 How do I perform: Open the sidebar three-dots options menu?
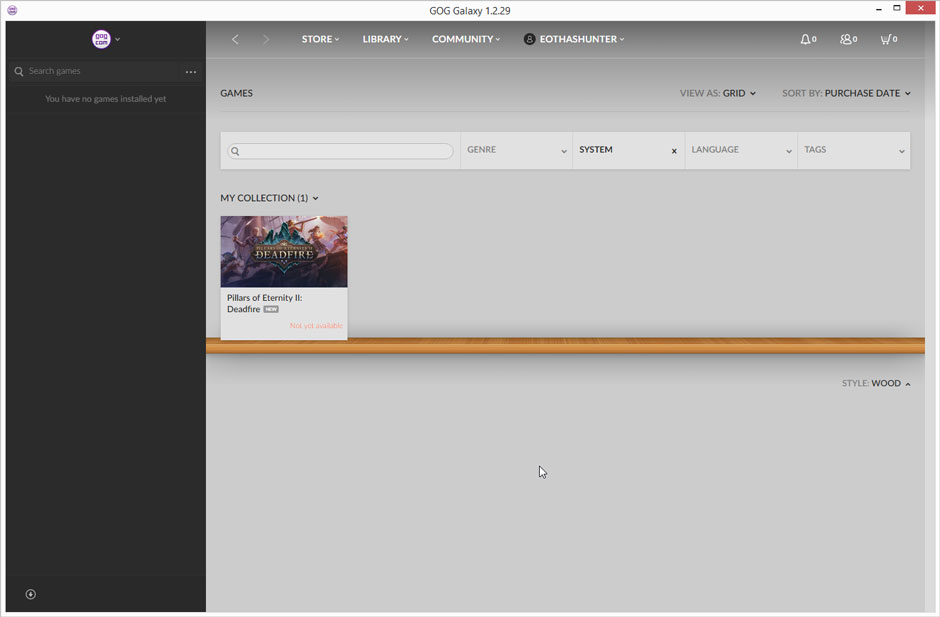[191, 72]
